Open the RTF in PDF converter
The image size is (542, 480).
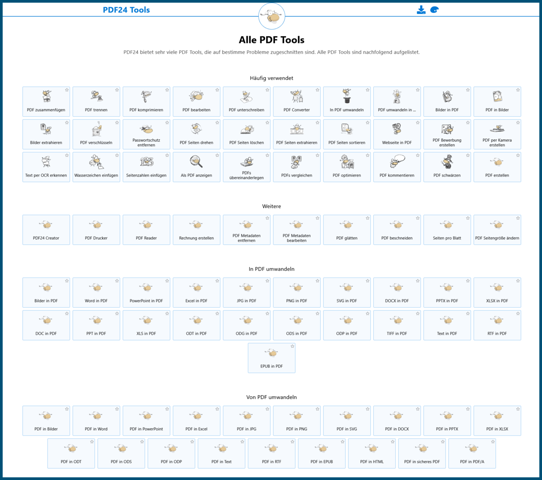(x=497, y=325)
